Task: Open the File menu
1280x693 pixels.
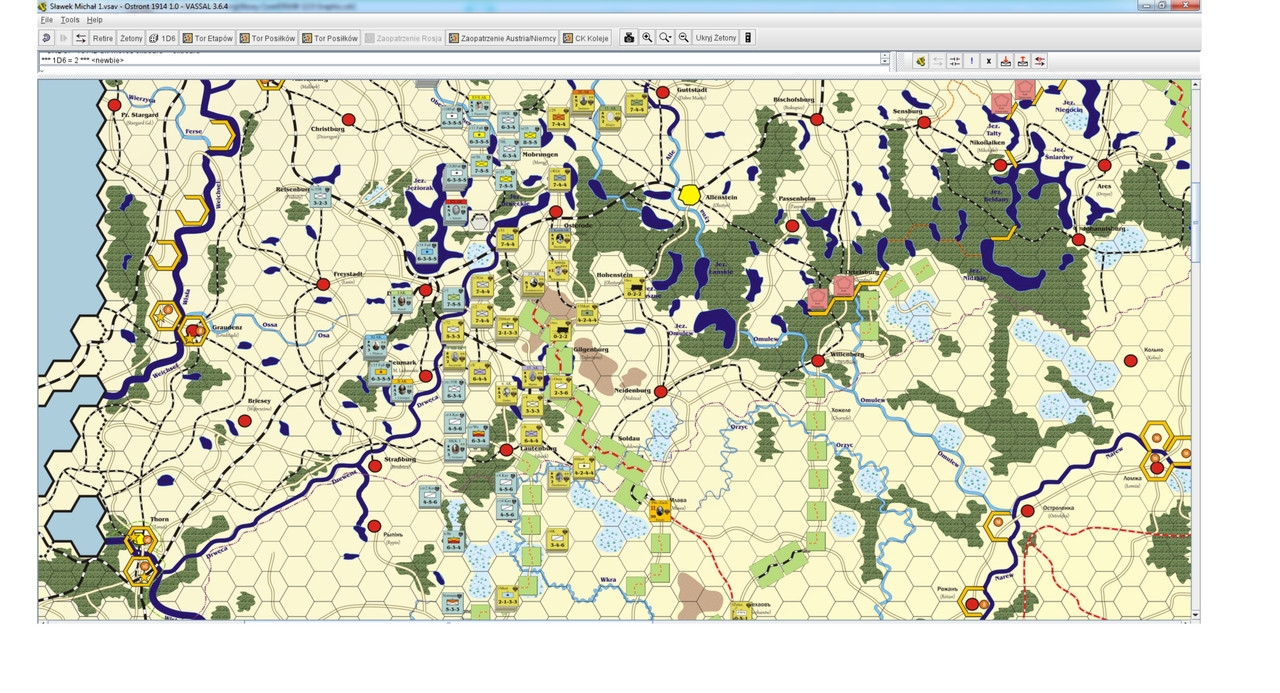Action: (46, 20)
